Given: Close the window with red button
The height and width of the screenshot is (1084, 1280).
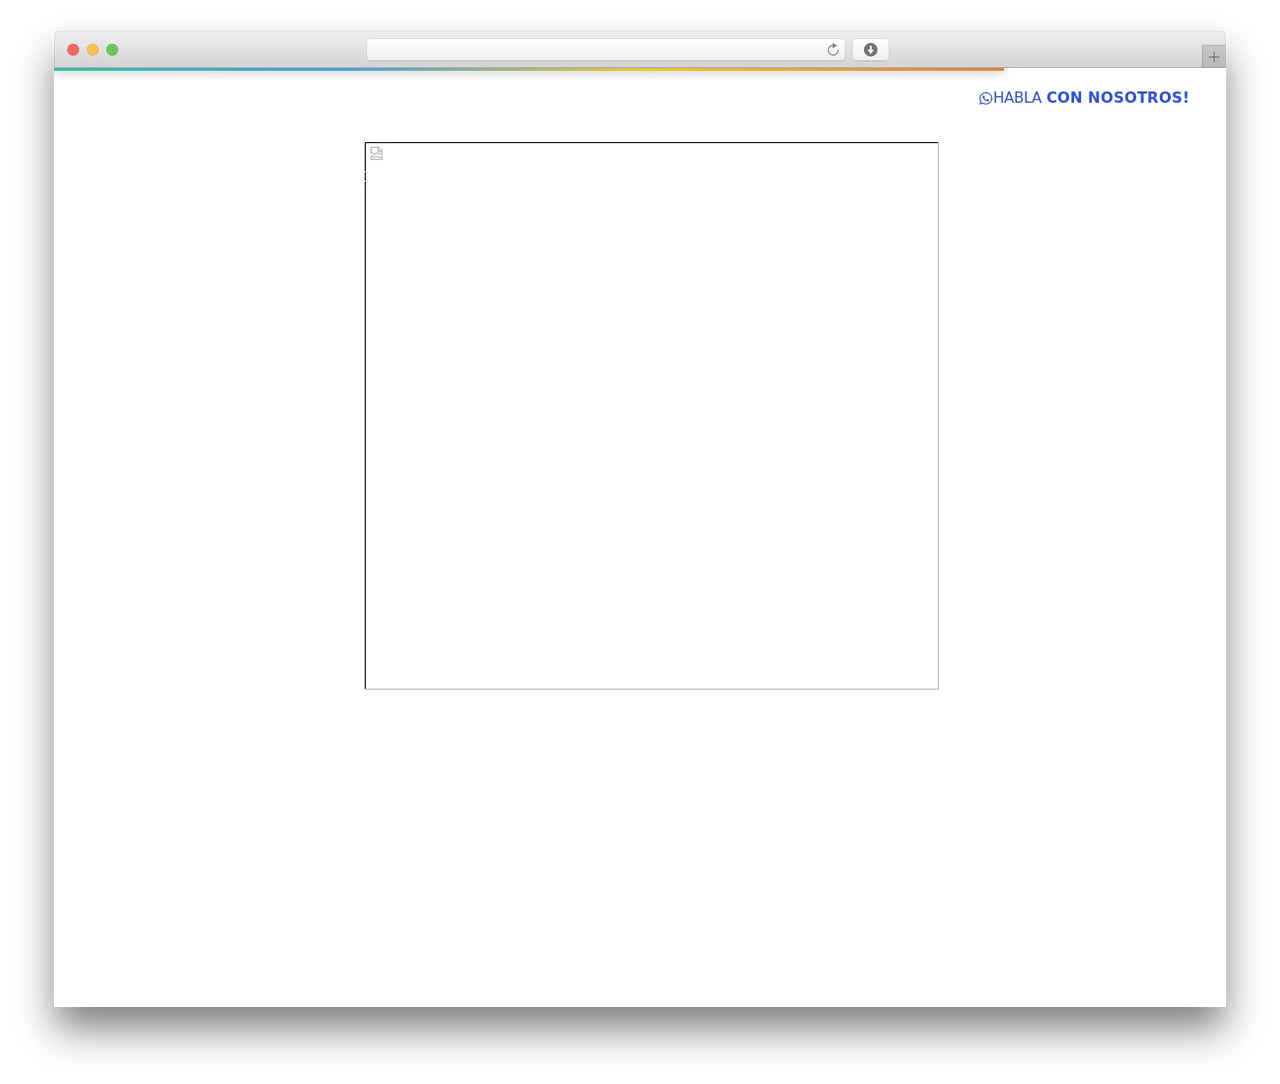Looking at the screenshot, I should pyautogui.click(x=73, y=50).
